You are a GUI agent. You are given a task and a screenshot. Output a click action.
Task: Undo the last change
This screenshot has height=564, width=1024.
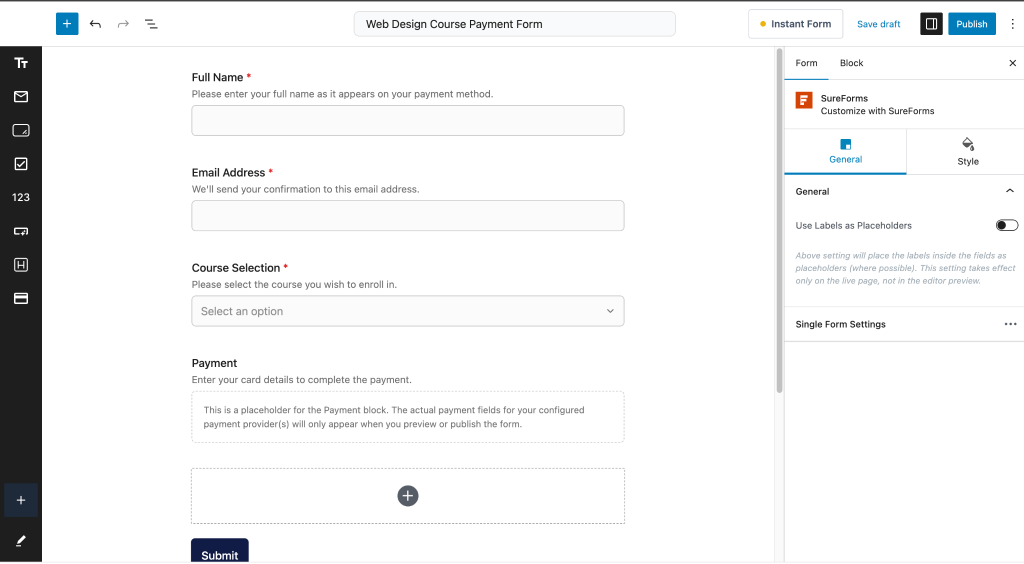(95, 24)
